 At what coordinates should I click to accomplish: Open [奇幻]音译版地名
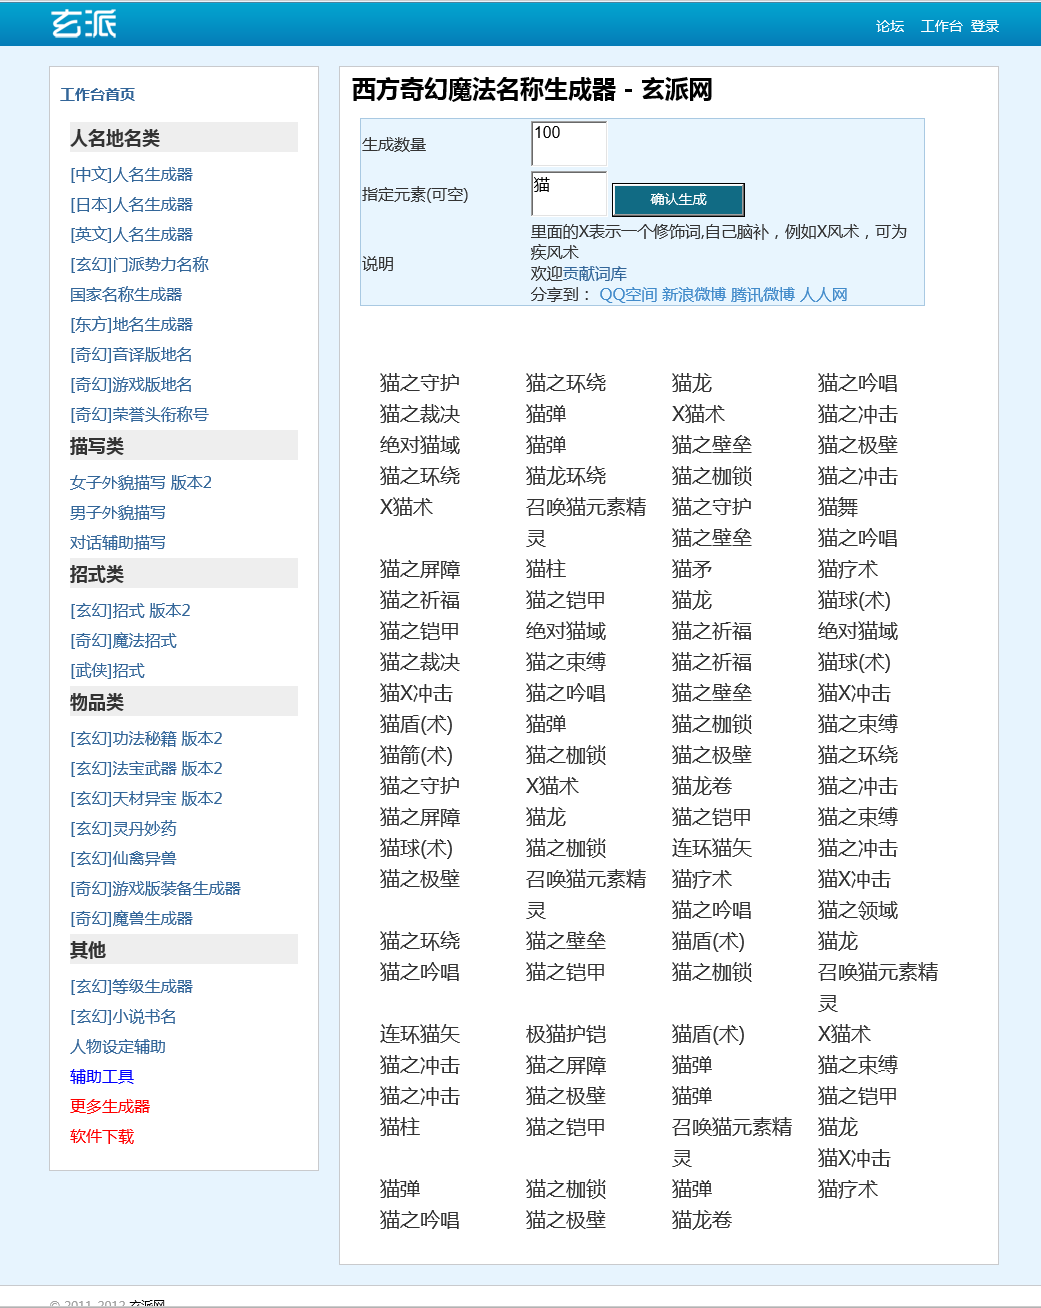(131, 354)
